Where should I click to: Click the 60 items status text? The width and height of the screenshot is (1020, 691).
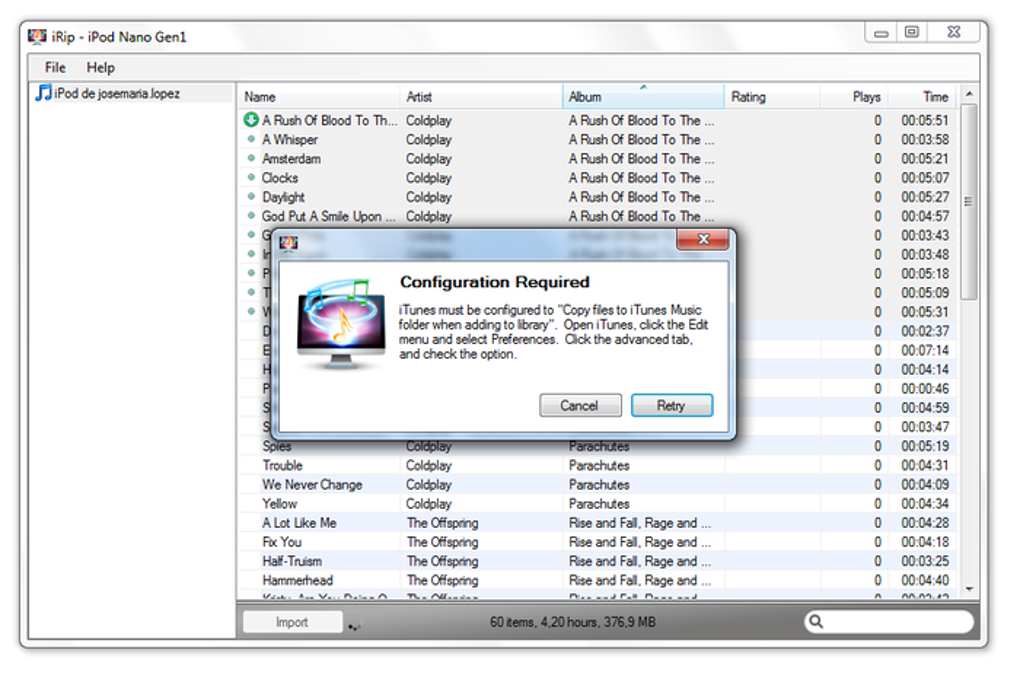pyautogui.click(x=572, y=622)
